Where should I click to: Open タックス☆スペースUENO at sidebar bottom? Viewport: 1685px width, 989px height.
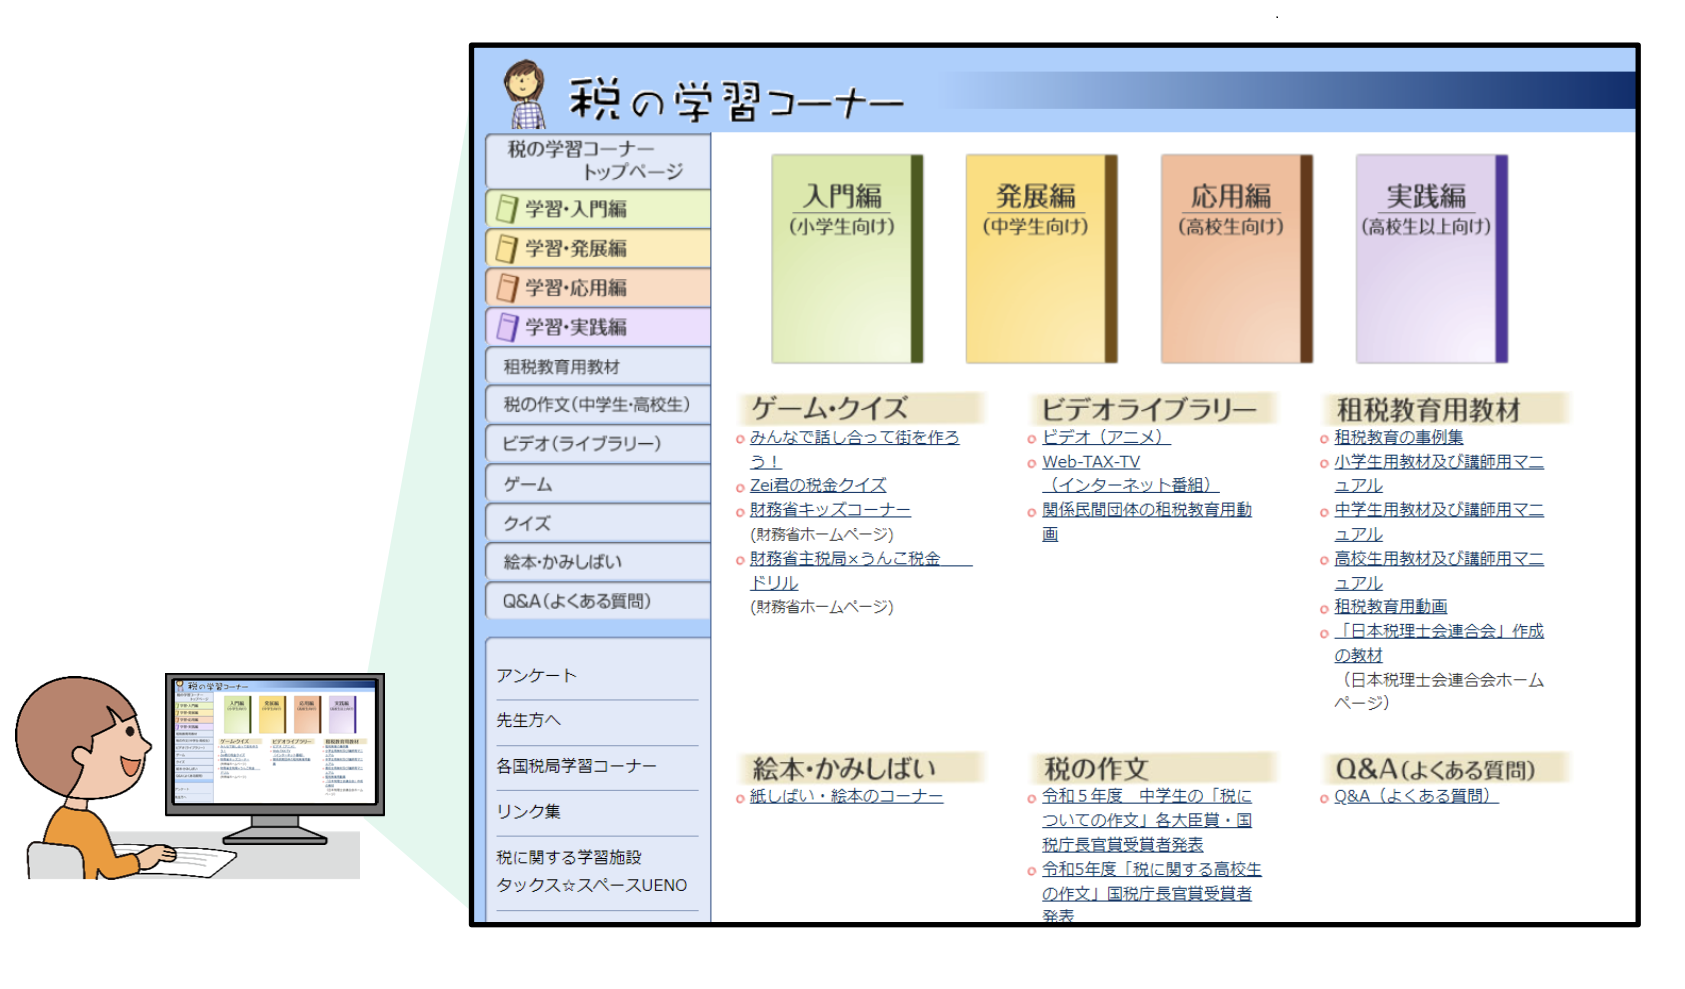pyautogui.click(x=590, y=885)
